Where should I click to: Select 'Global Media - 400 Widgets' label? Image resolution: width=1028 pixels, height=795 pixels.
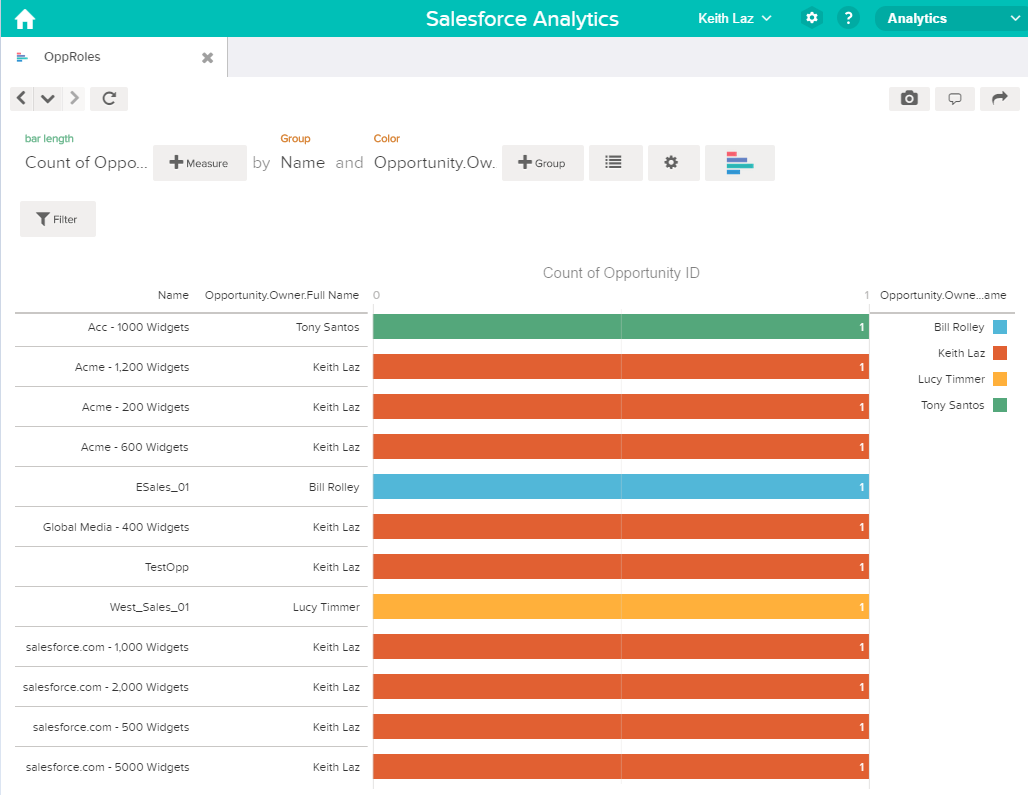pyautogui.click(x=116, y=527)
